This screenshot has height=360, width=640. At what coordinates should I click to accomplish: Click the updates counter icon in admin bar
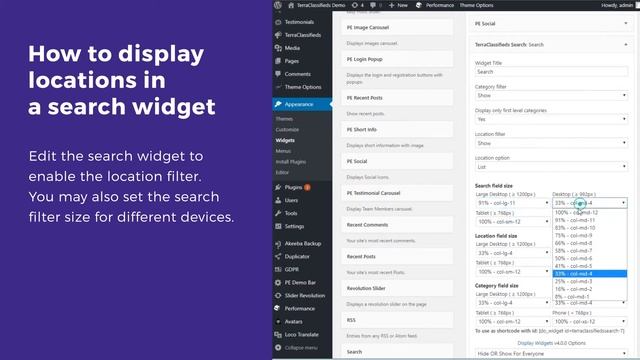pos(355,5)
